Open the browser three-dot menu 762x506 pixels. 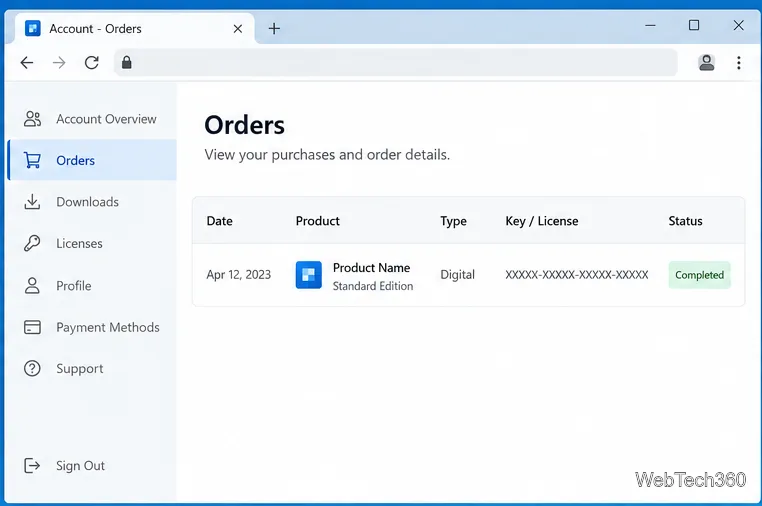[x=739, y=63]
